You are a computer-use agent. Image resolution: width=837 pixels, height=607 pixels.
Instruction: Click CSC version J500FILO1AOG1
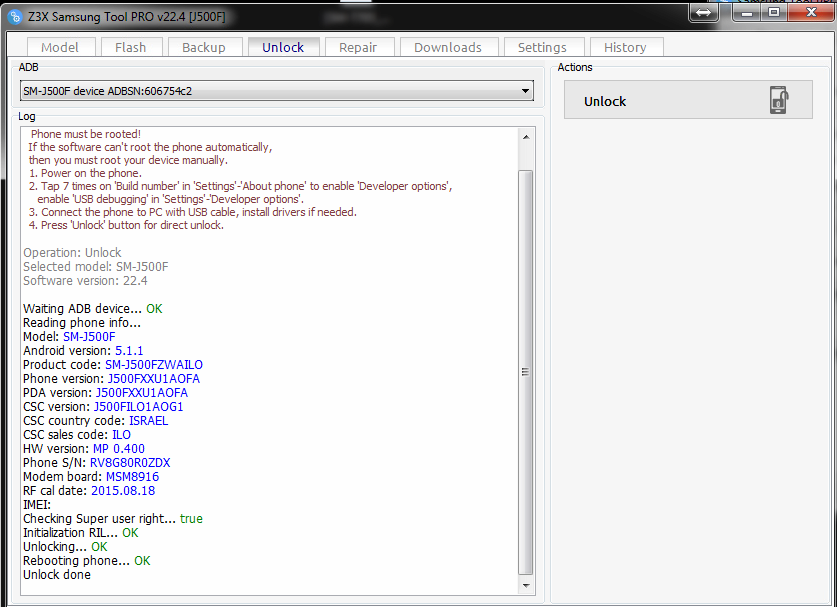138,407
